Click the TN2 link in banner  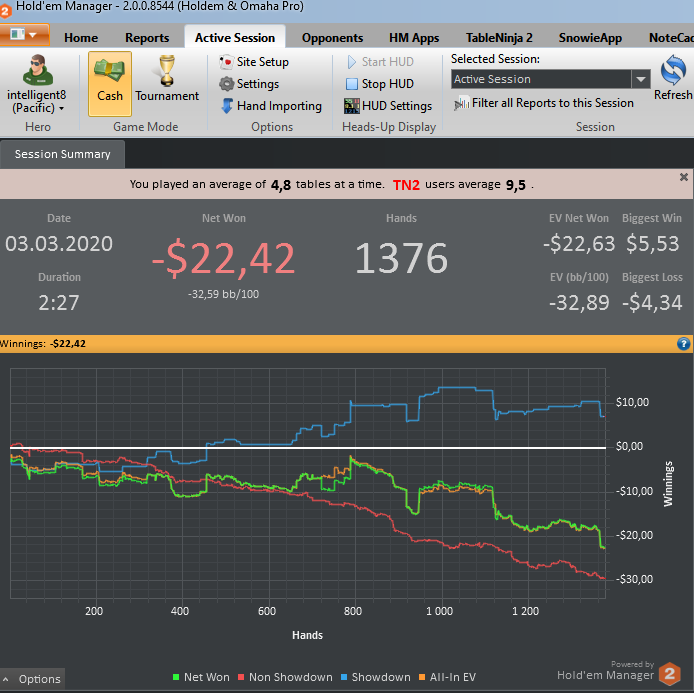(x=406, y=185)
